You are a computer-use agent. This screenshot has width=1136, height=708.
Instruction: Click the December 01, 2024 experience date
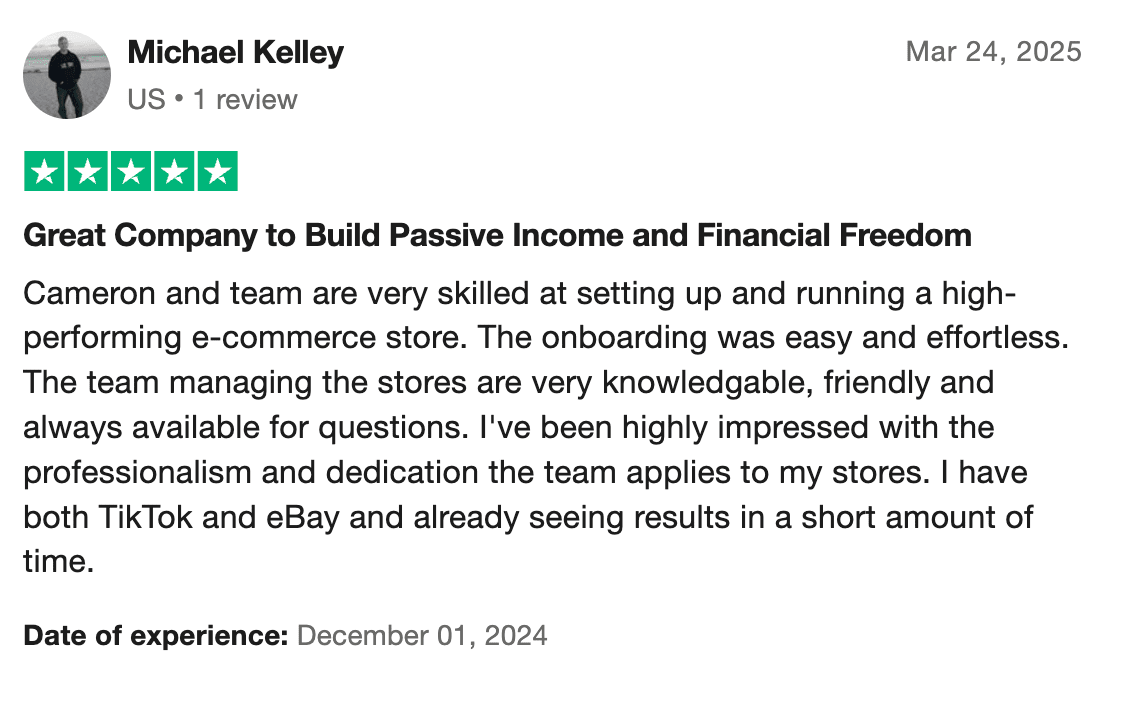(422, 635)
